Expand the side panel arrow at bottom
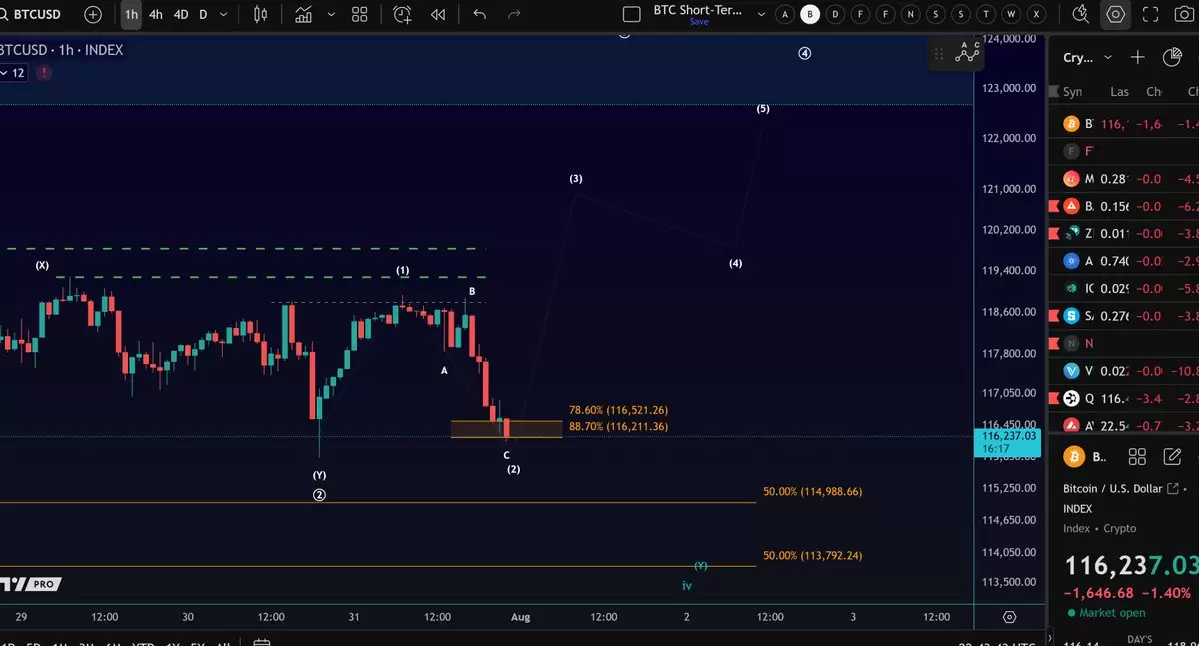Image resolution: width=1199 pixels, height=646 pixels. click(1048, 637)
